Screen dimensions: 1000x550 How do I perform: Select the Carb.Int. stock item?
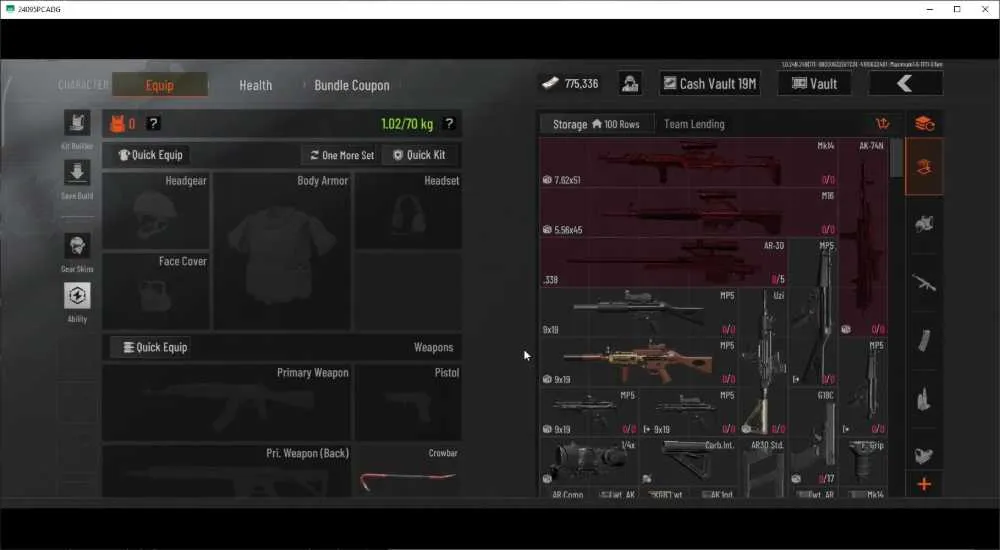coord(688,461)
